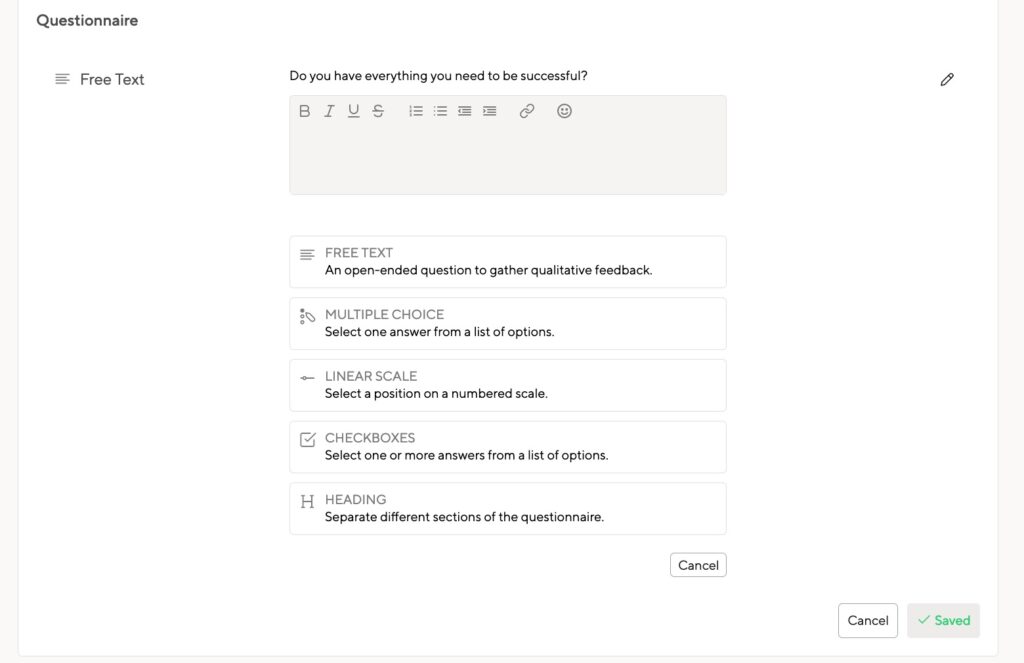Click the bottom Cancel button beside Saved
This screenshot has height=663, width=1024.
(868, 621)
